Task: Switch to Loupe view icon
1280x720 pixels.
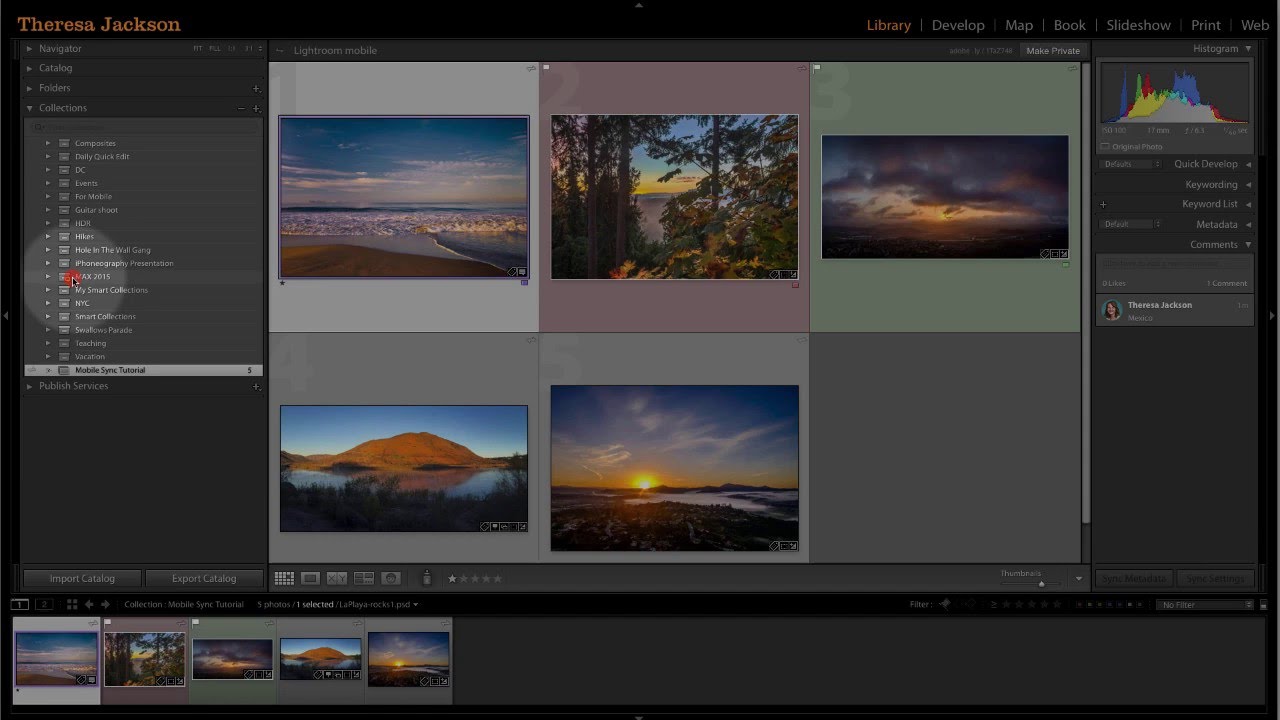Action: pos(311,578)
